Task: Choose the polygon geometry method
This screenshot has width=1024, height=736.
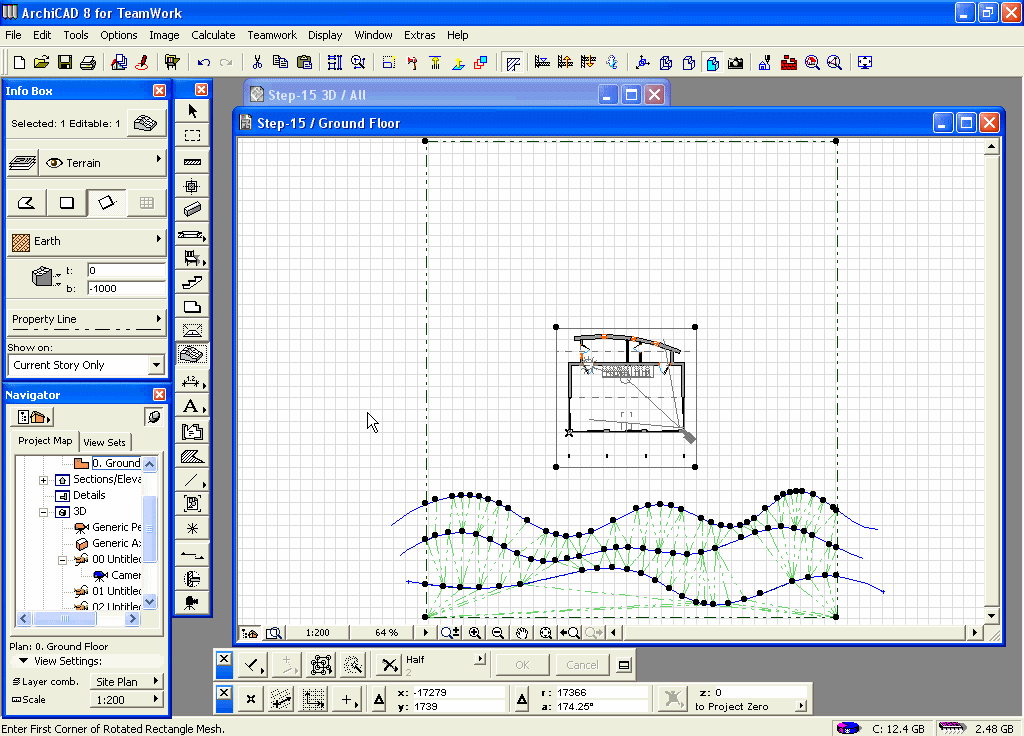Action: 27,203
